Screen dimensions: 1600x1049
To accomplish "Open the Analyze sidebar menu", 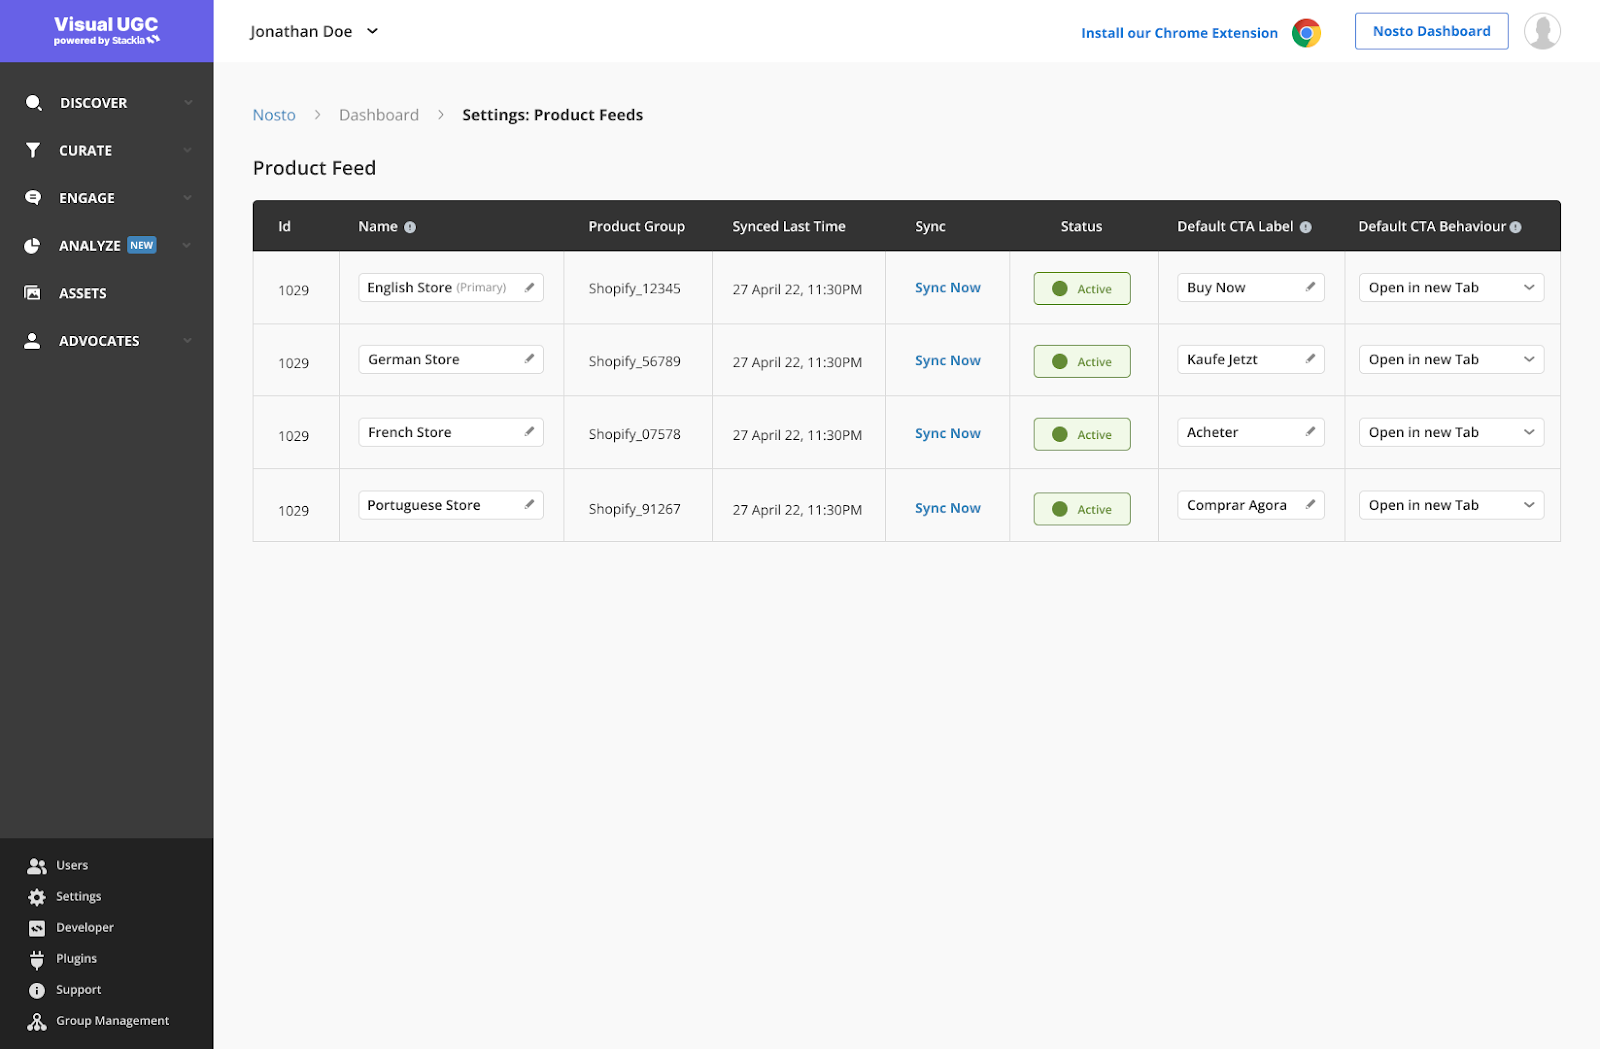I will [x=106, y=246].
